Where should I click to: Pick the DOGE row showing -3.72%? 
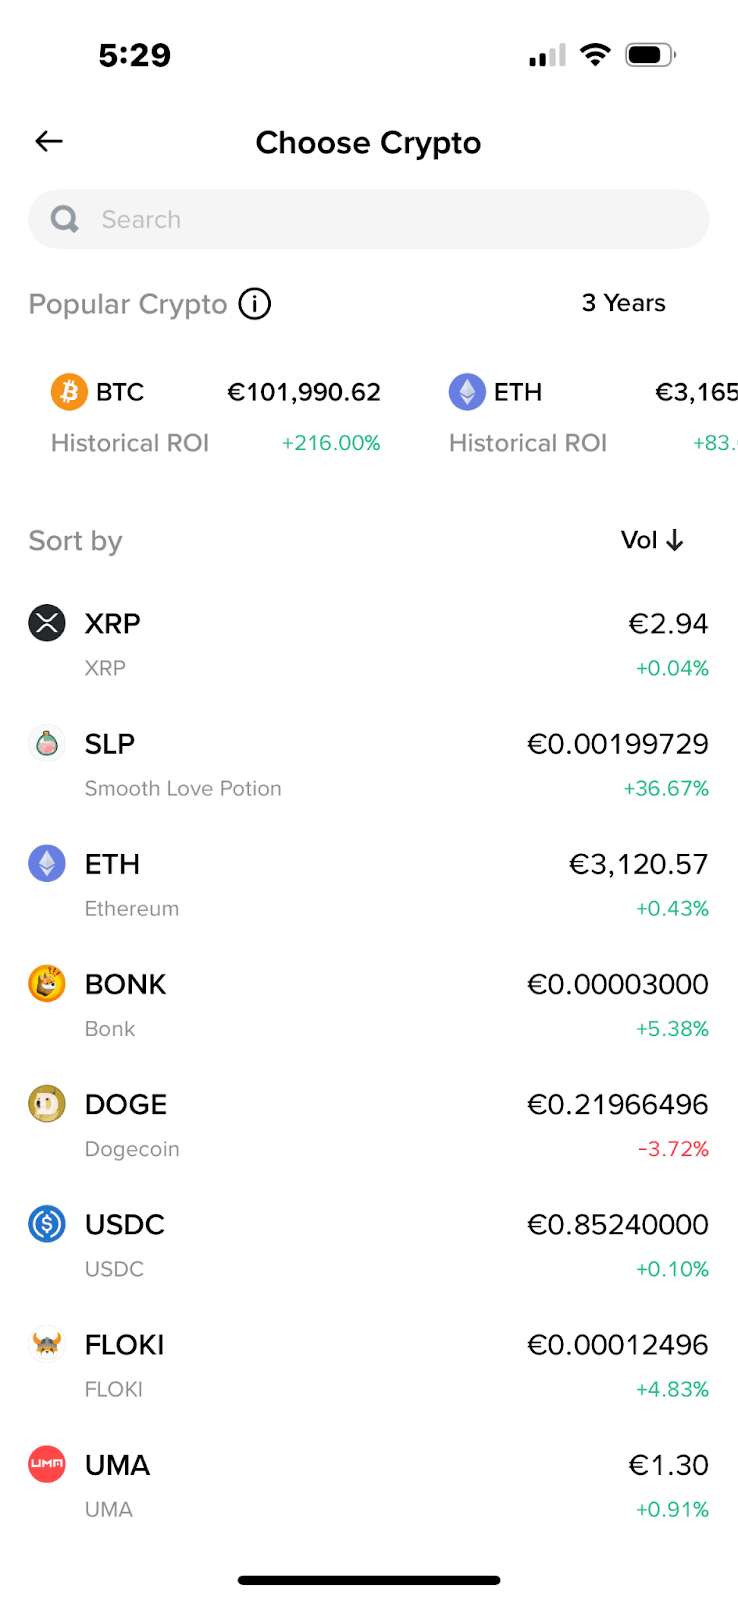369,1125
